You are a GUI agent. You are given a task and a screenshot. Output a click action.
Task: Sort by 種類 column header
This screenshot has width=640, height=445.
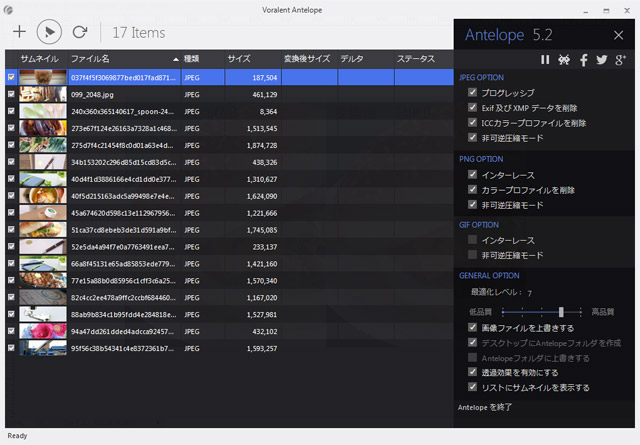[203, 59]
